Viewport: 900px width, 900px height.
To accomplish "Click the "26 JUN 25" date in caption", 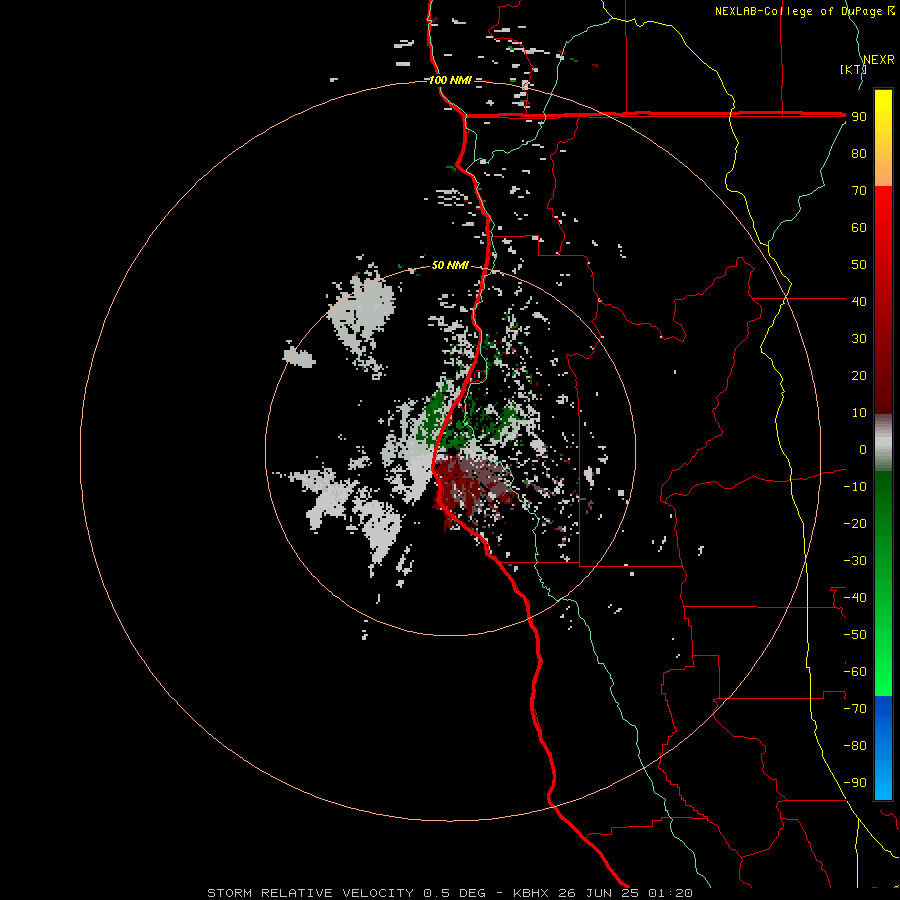I will point(599,893).
